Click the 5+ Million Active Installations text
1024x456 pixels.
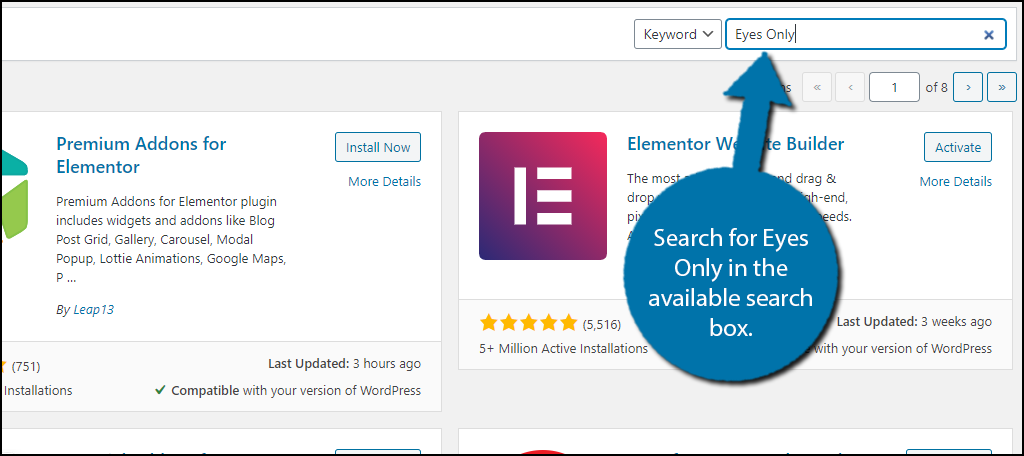coord(564,349)
